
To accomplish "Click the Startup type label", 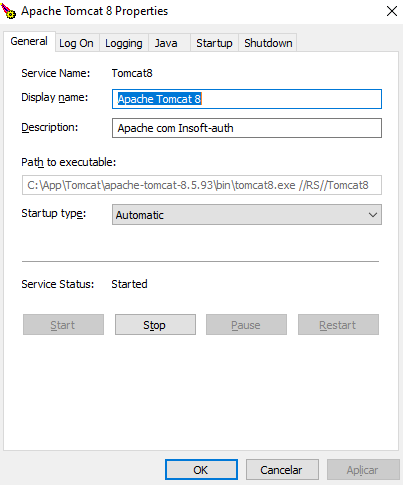I will point(54,213).
